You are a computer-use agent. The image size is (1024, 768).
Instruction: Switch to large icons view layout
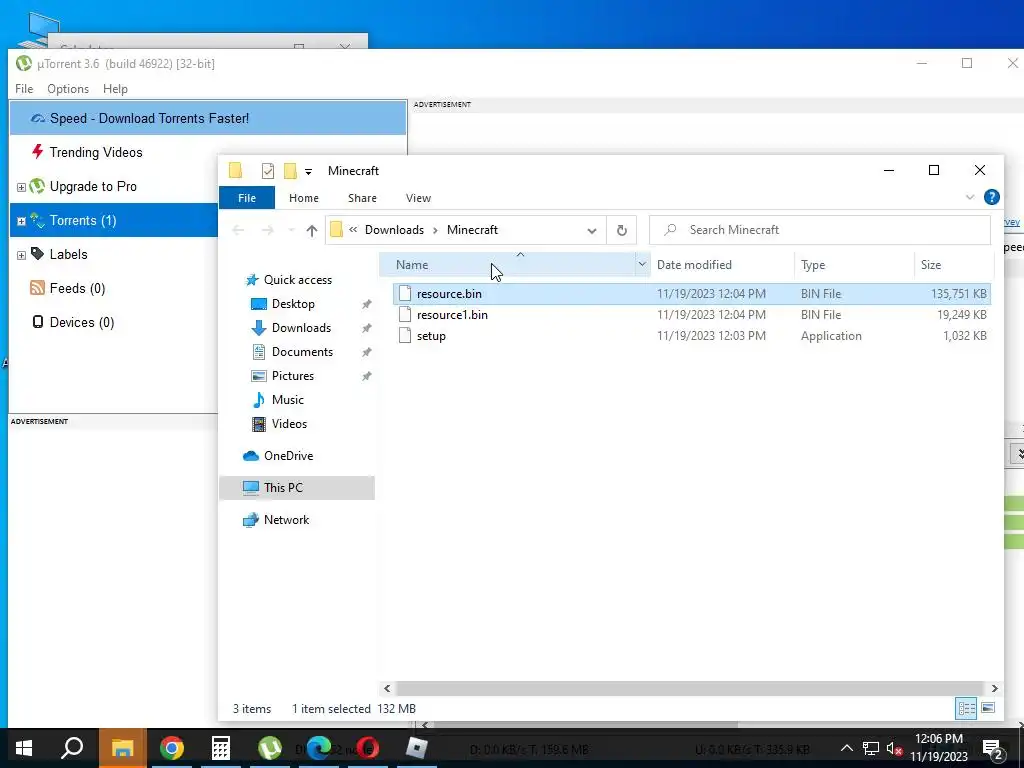coord(988,708)
